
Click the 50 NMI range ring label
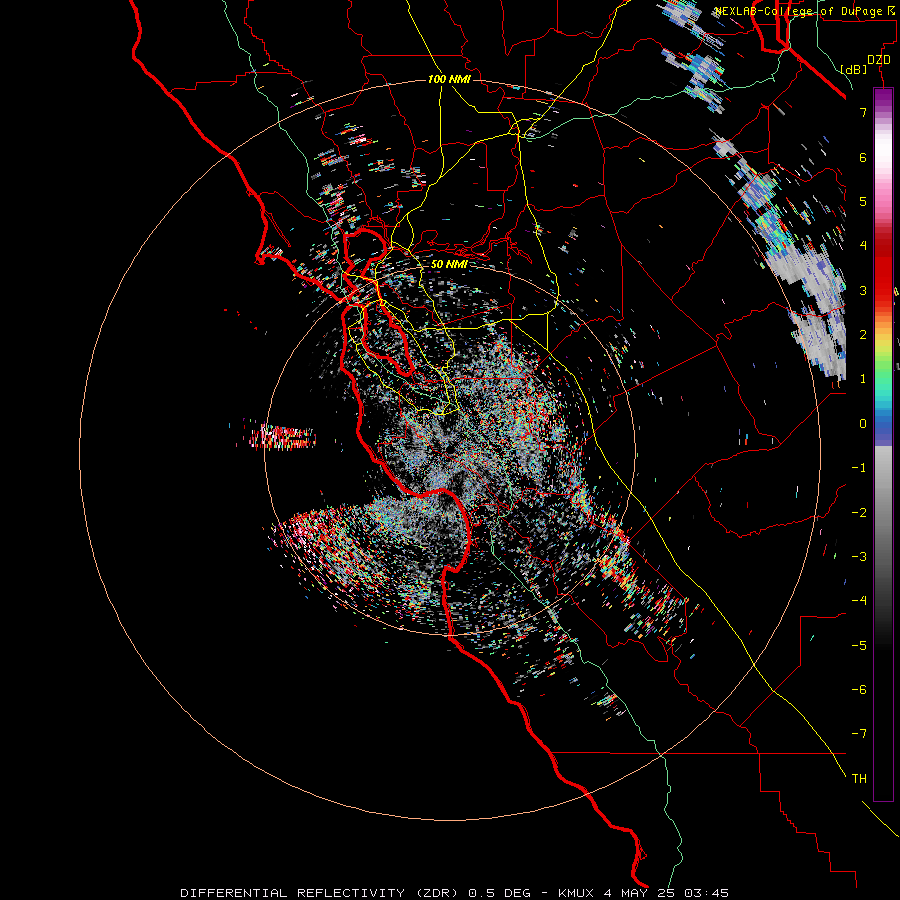tap(449, 264)
